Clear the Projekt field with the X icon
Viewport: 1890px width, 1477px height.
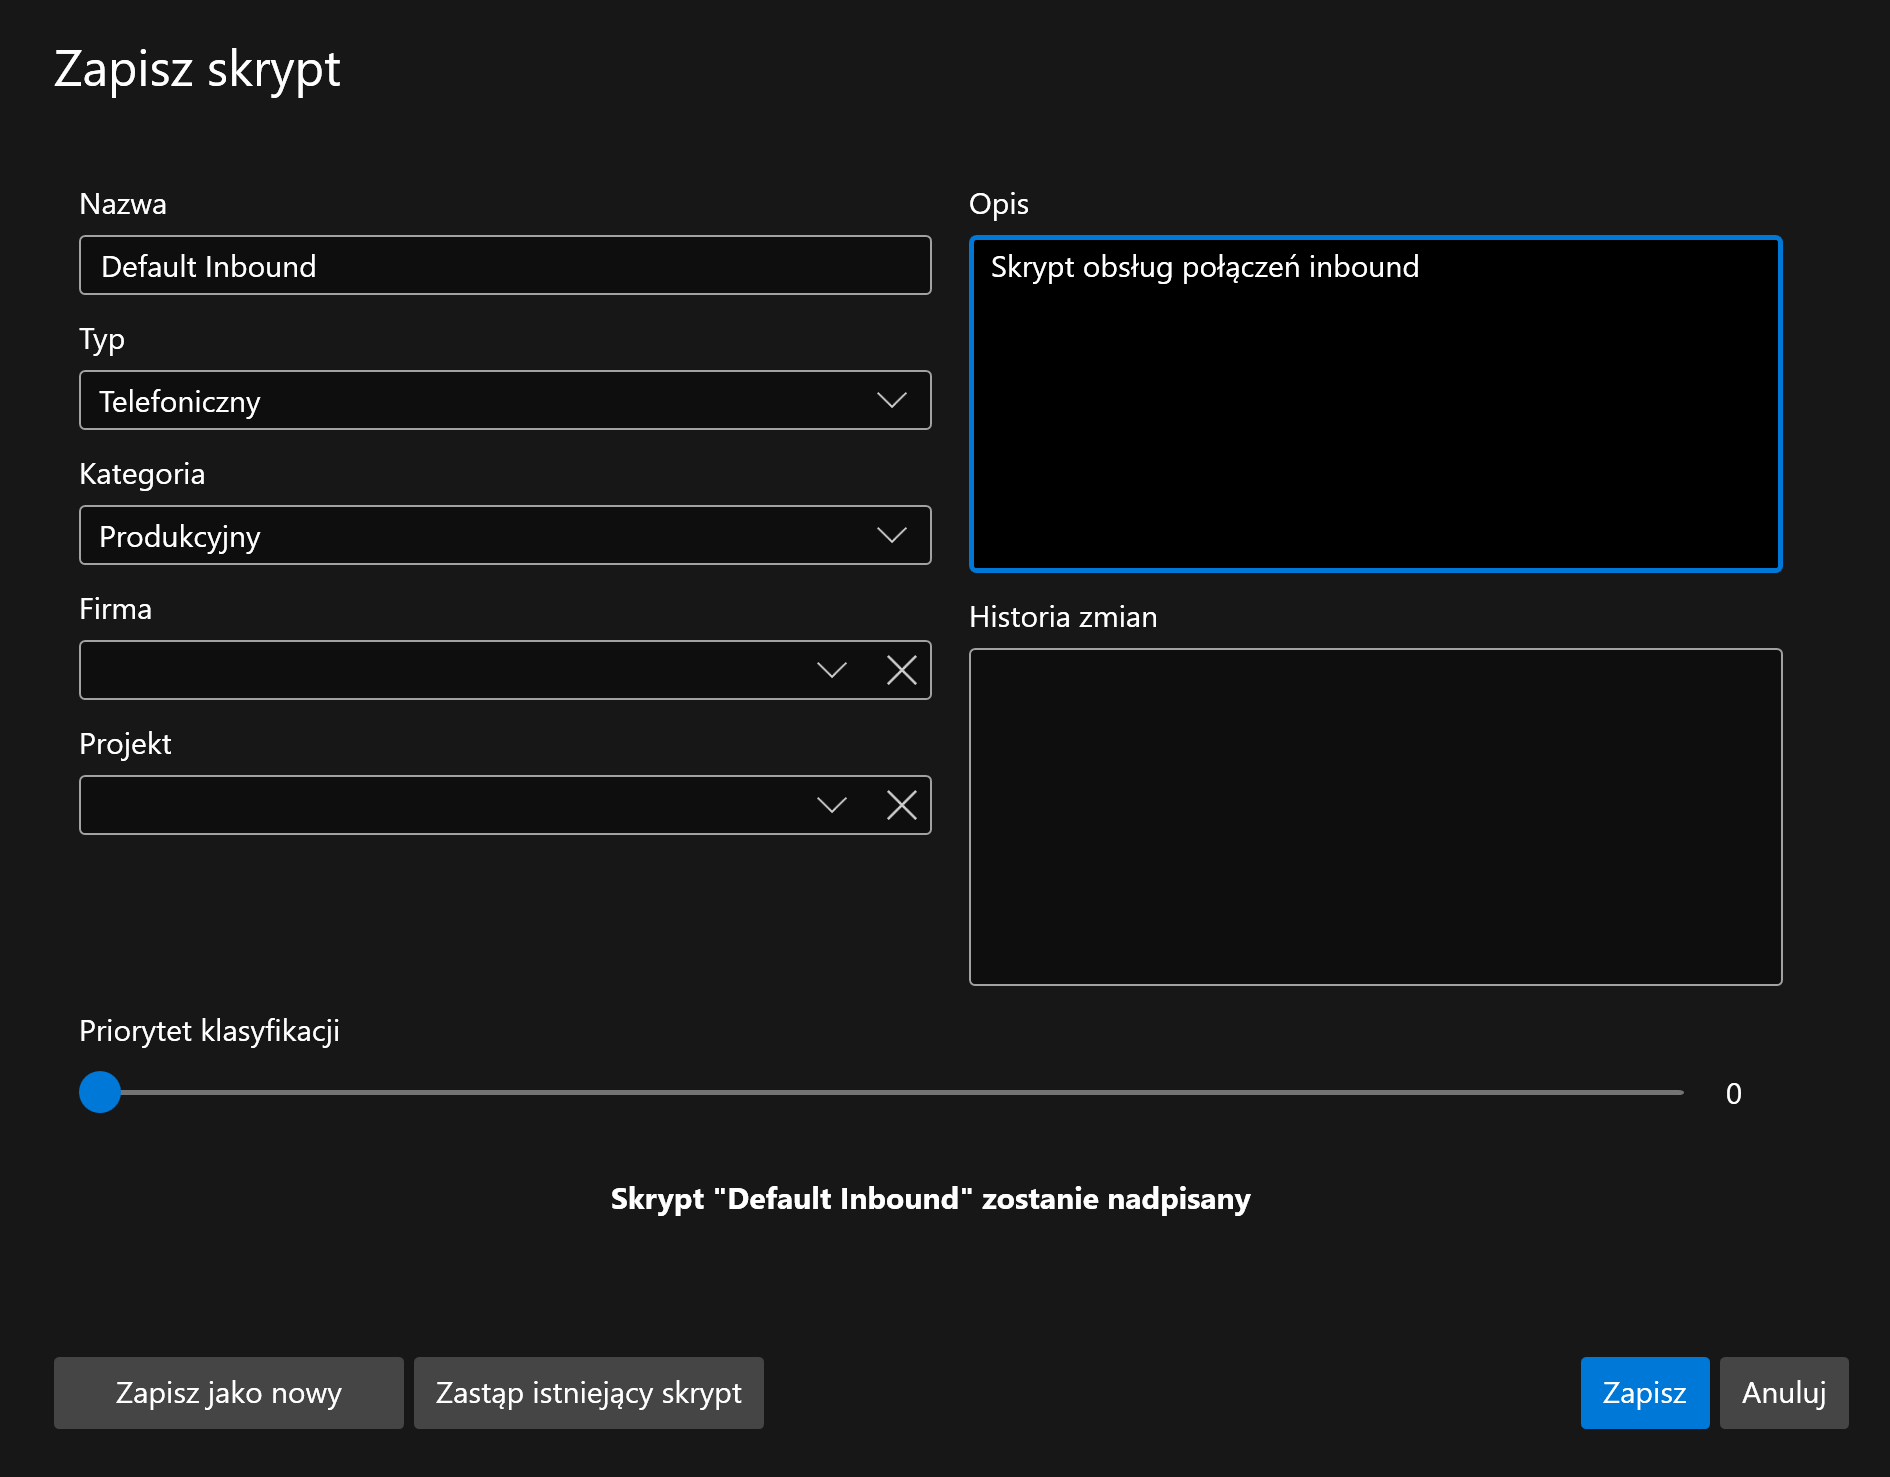(901, 805)
